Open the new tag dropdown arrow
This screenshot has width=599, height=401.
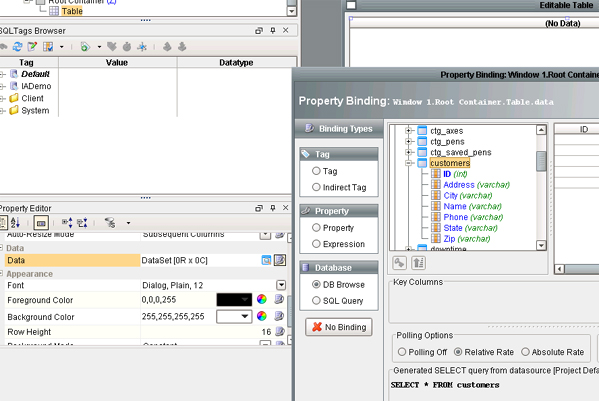(99, 47)
